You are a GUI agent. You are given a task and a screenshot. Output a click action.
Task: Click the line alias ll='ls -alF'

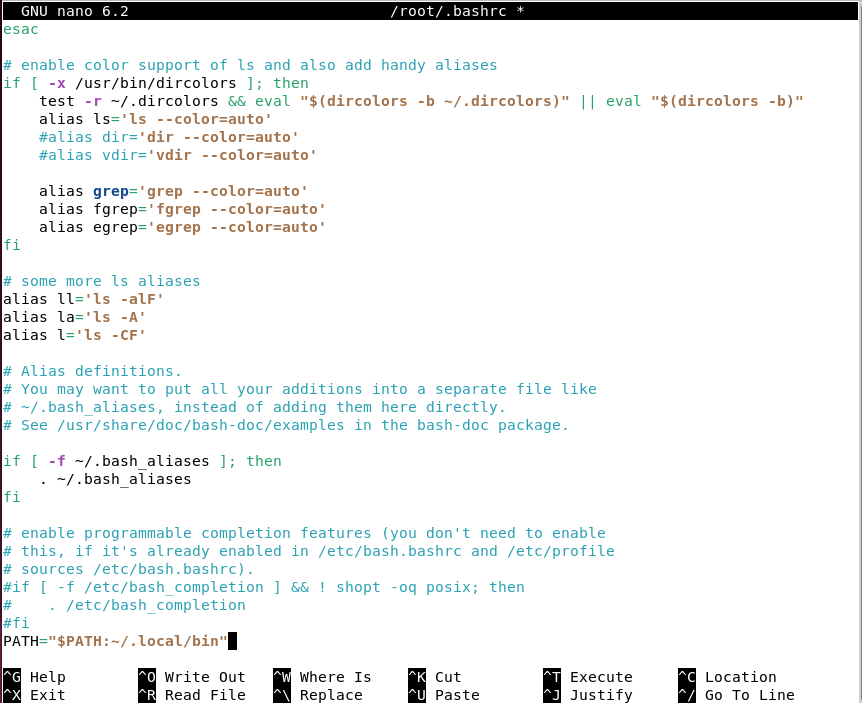(x=84, y=299)
